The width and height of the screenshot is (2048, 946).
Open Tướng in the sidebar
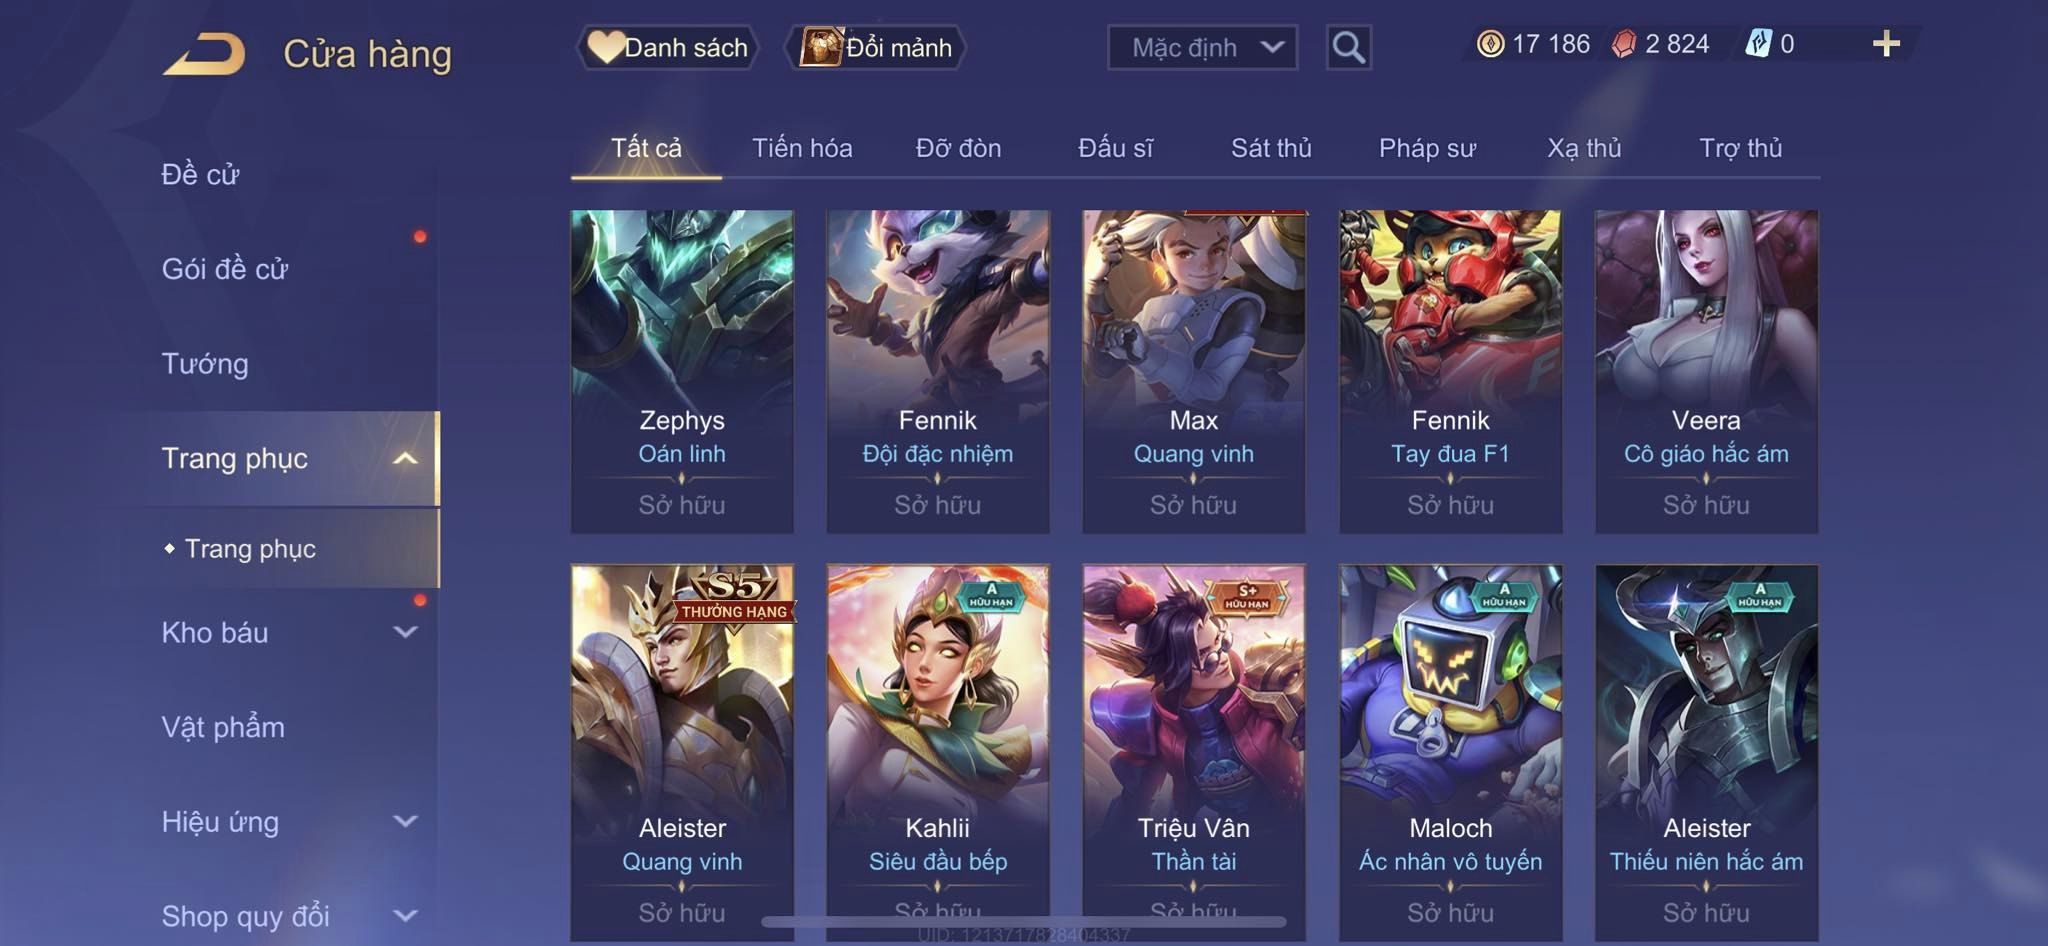[x=205, y=364]
